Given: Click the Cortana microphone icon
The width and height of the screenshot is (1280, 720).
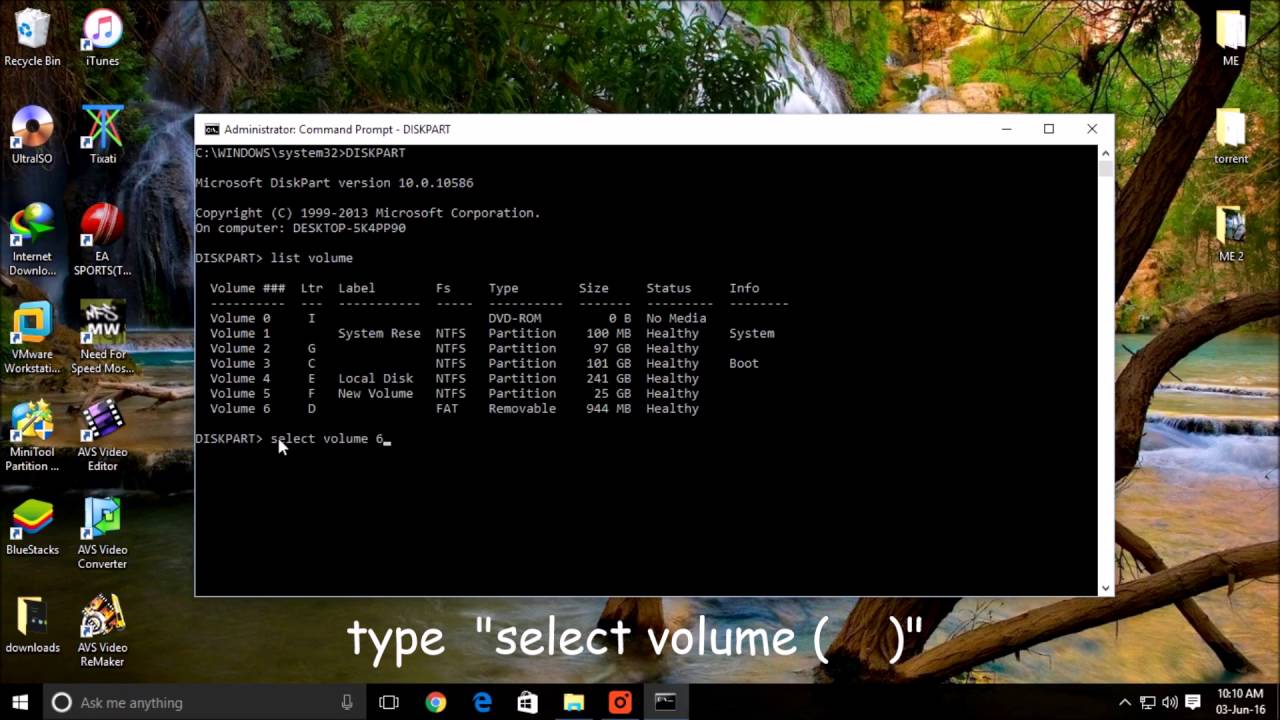Looking at the screenshot, I should (347, 702).
